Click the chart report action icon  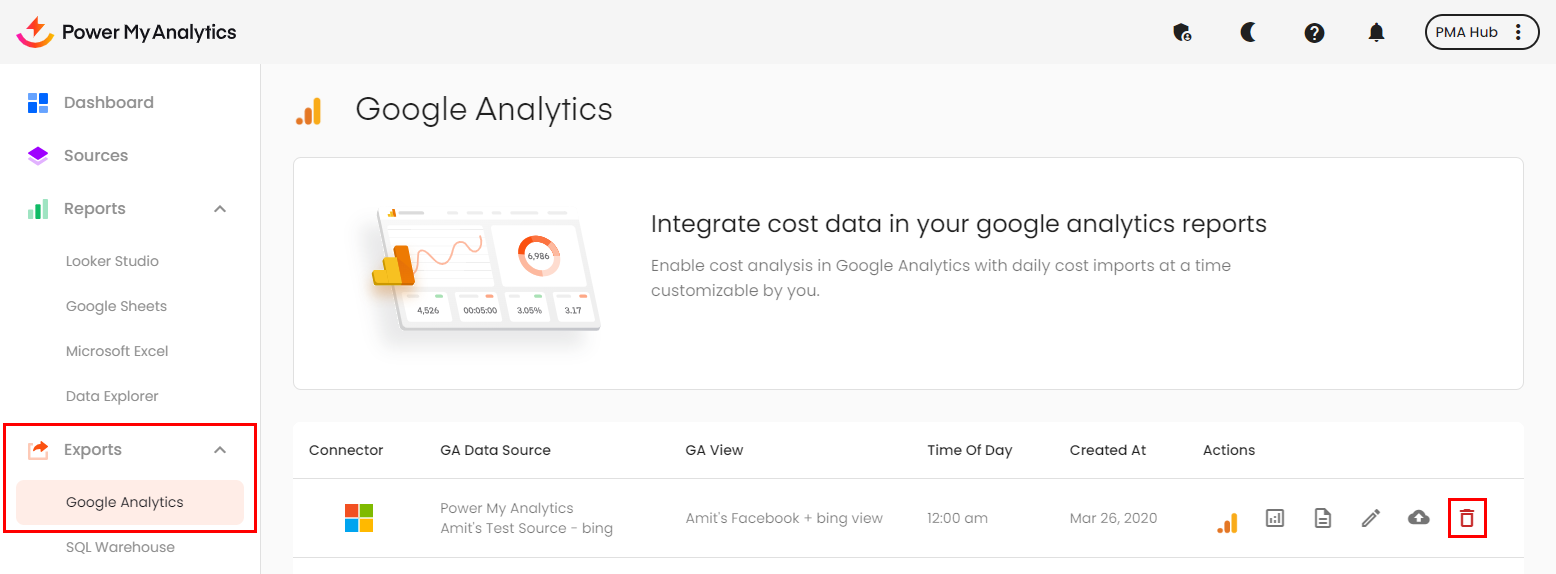click(1274, 518)
